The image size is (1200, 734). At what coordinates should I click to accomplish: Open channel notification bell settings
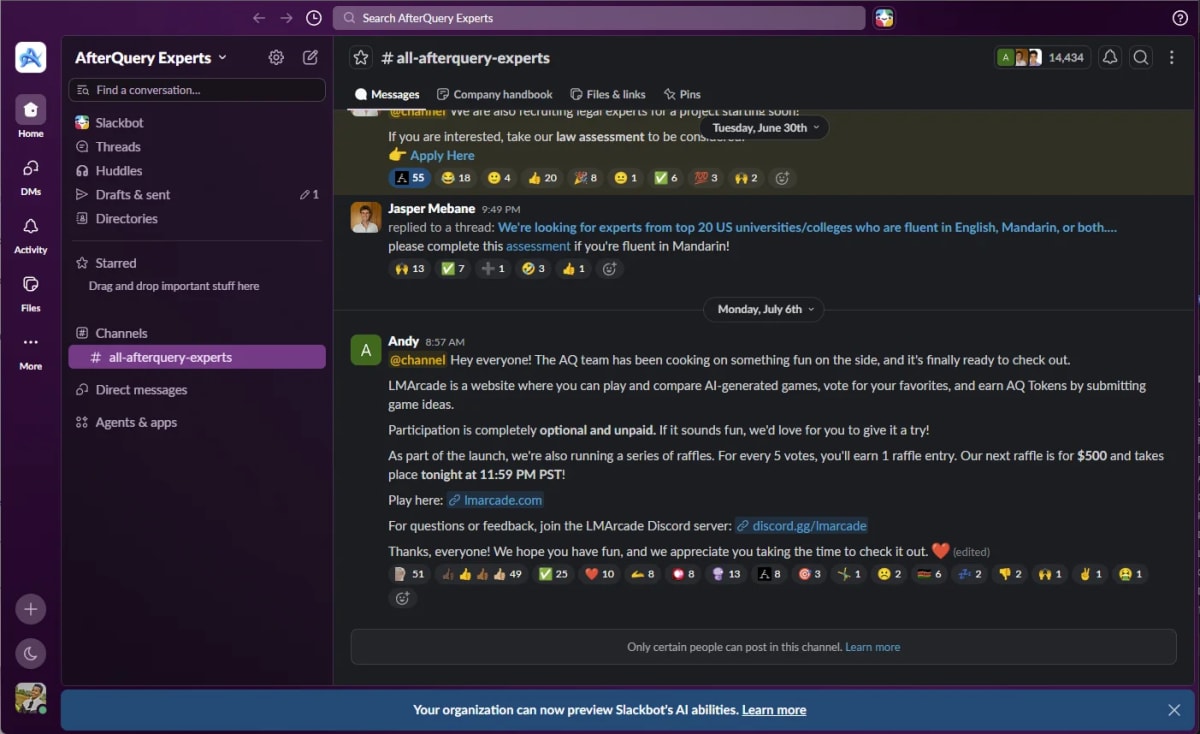[x=1110, y=58]
